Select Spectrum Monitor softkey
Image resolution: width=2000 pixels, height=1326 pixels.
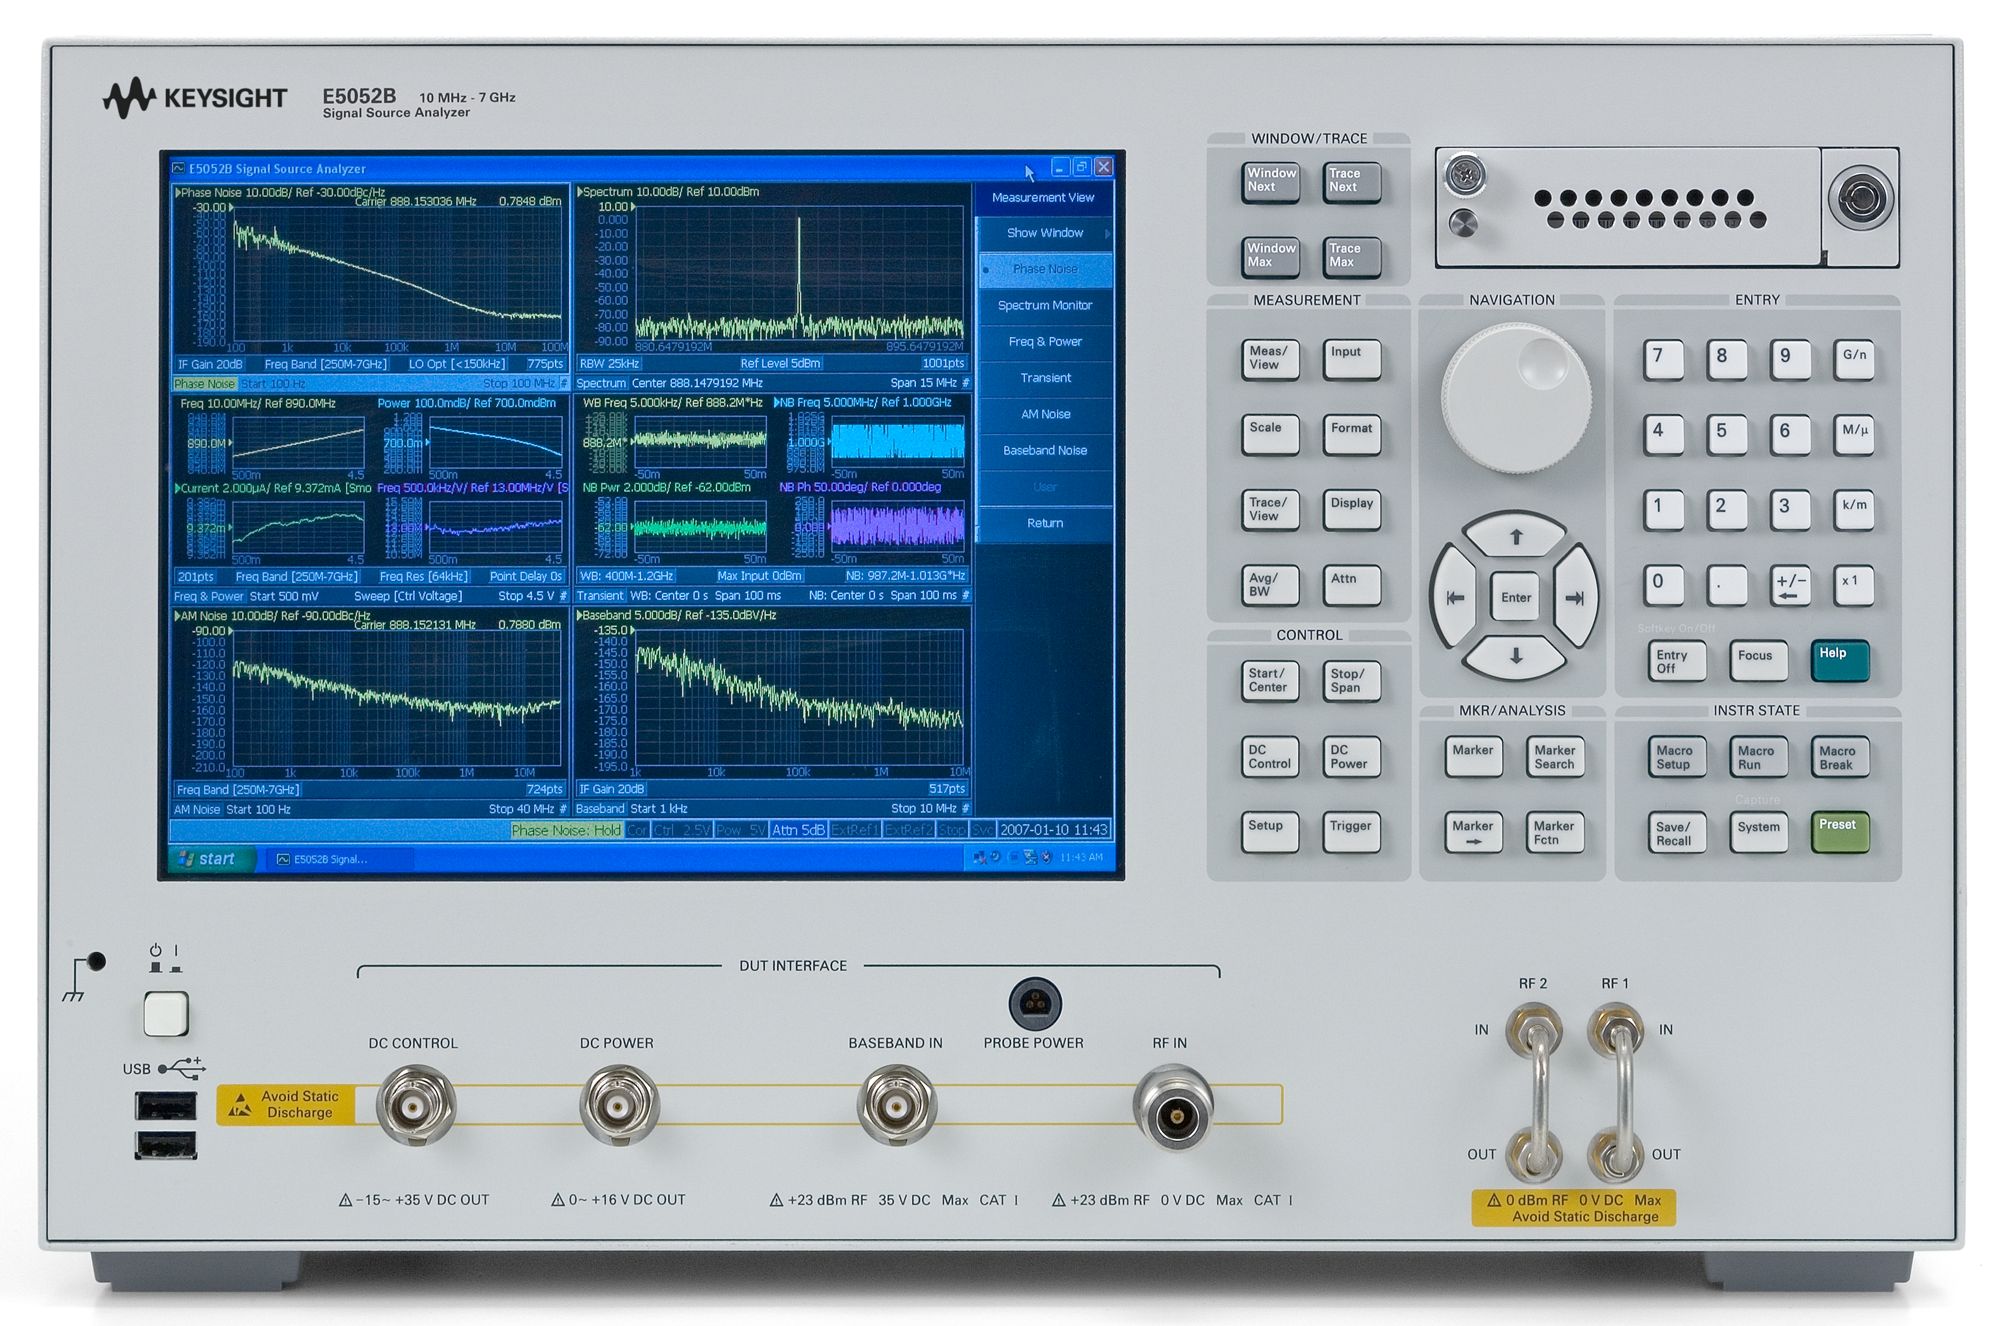1044,305
